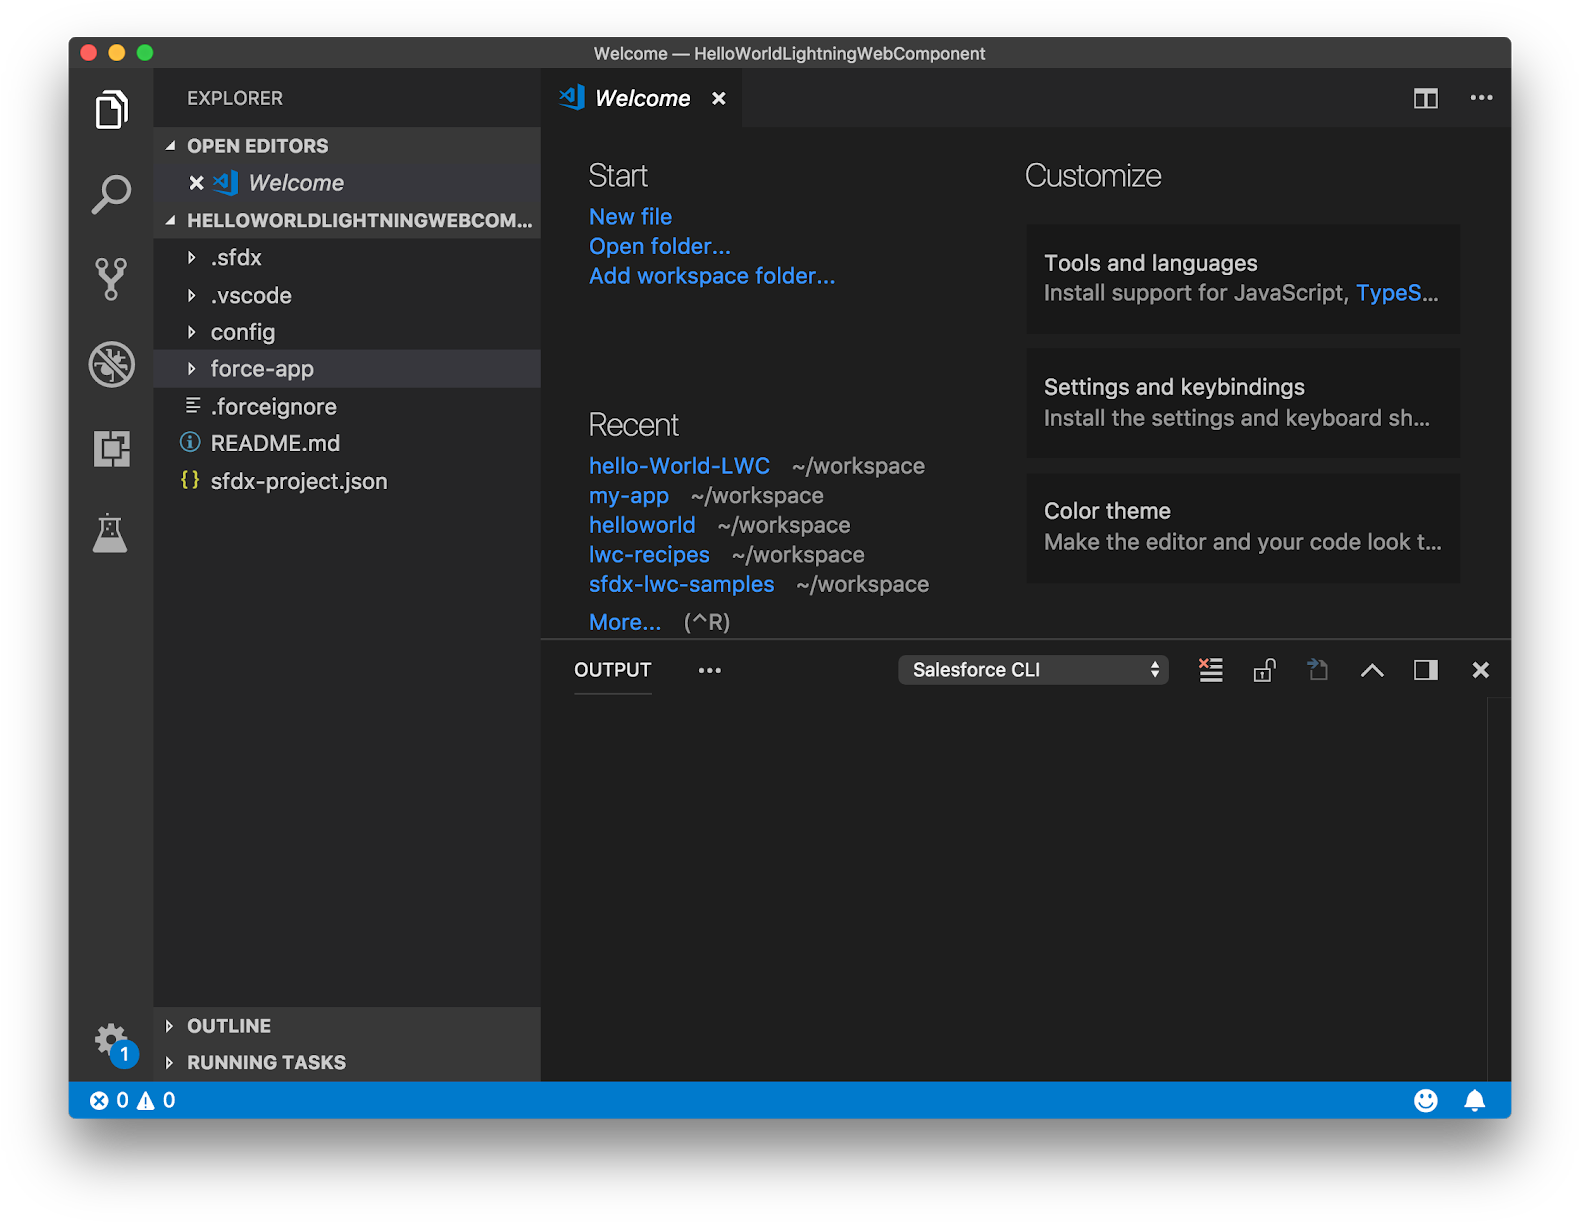
Task: Close the output panel
Action: pos(1480,670)
